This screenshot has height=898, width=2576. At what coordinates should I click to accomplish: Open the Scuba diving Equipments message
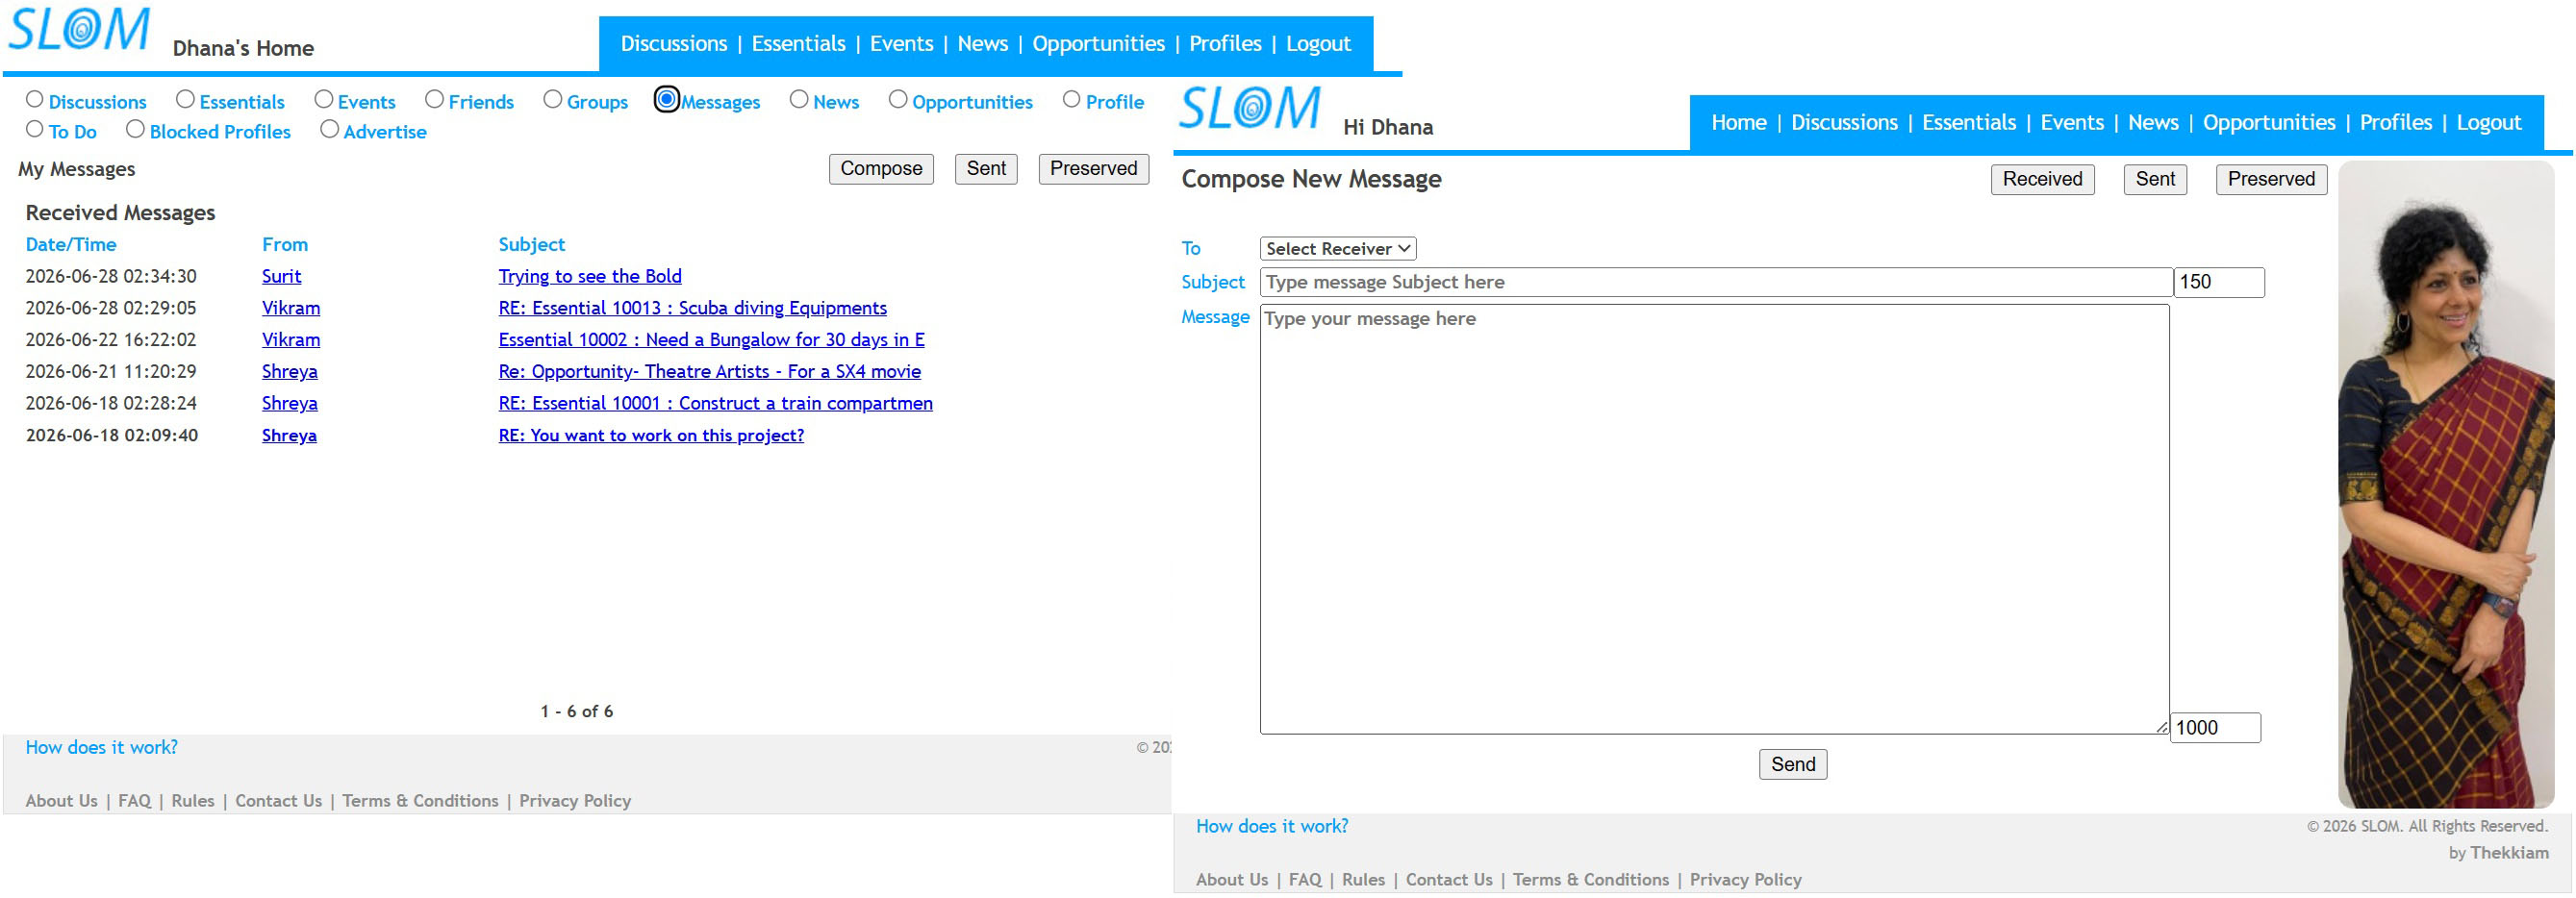[693, 309]
